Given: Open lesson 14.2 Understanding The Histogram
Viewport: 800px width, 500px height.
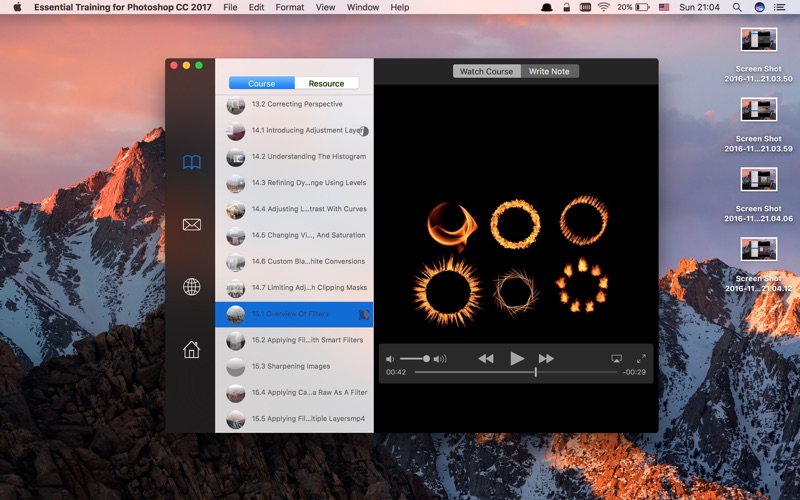Looking at the screenshot, I should pos(294,157).
